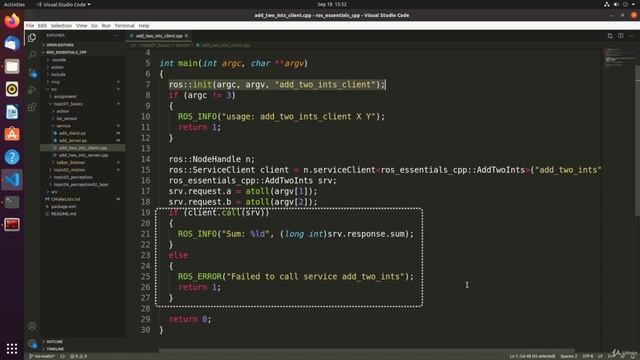The height and width of the screenshot is (360, 640).
Task: Click the volume icon in top bar
Action: pyautogui.click(x=616, y=4)
